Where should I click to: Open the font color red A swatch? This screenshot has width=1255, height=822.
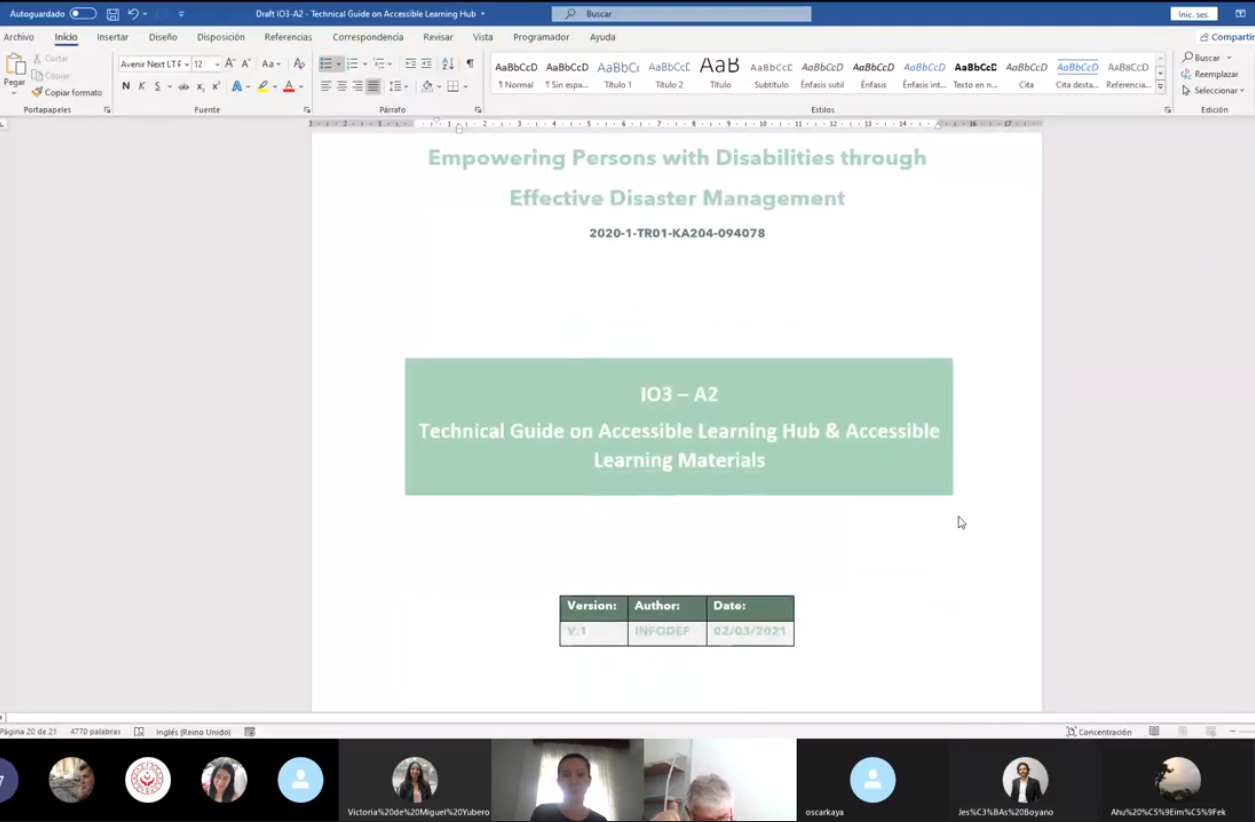coord(288,87)
